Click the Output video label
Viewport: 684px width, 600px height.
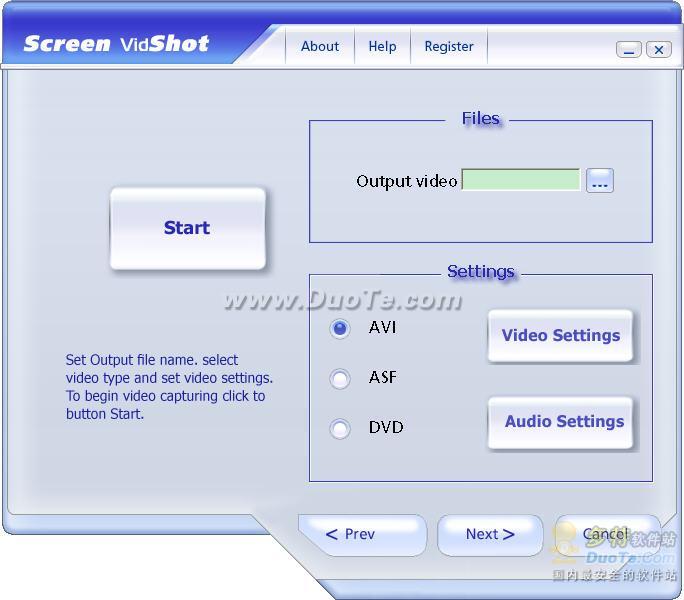pos(407,181)
